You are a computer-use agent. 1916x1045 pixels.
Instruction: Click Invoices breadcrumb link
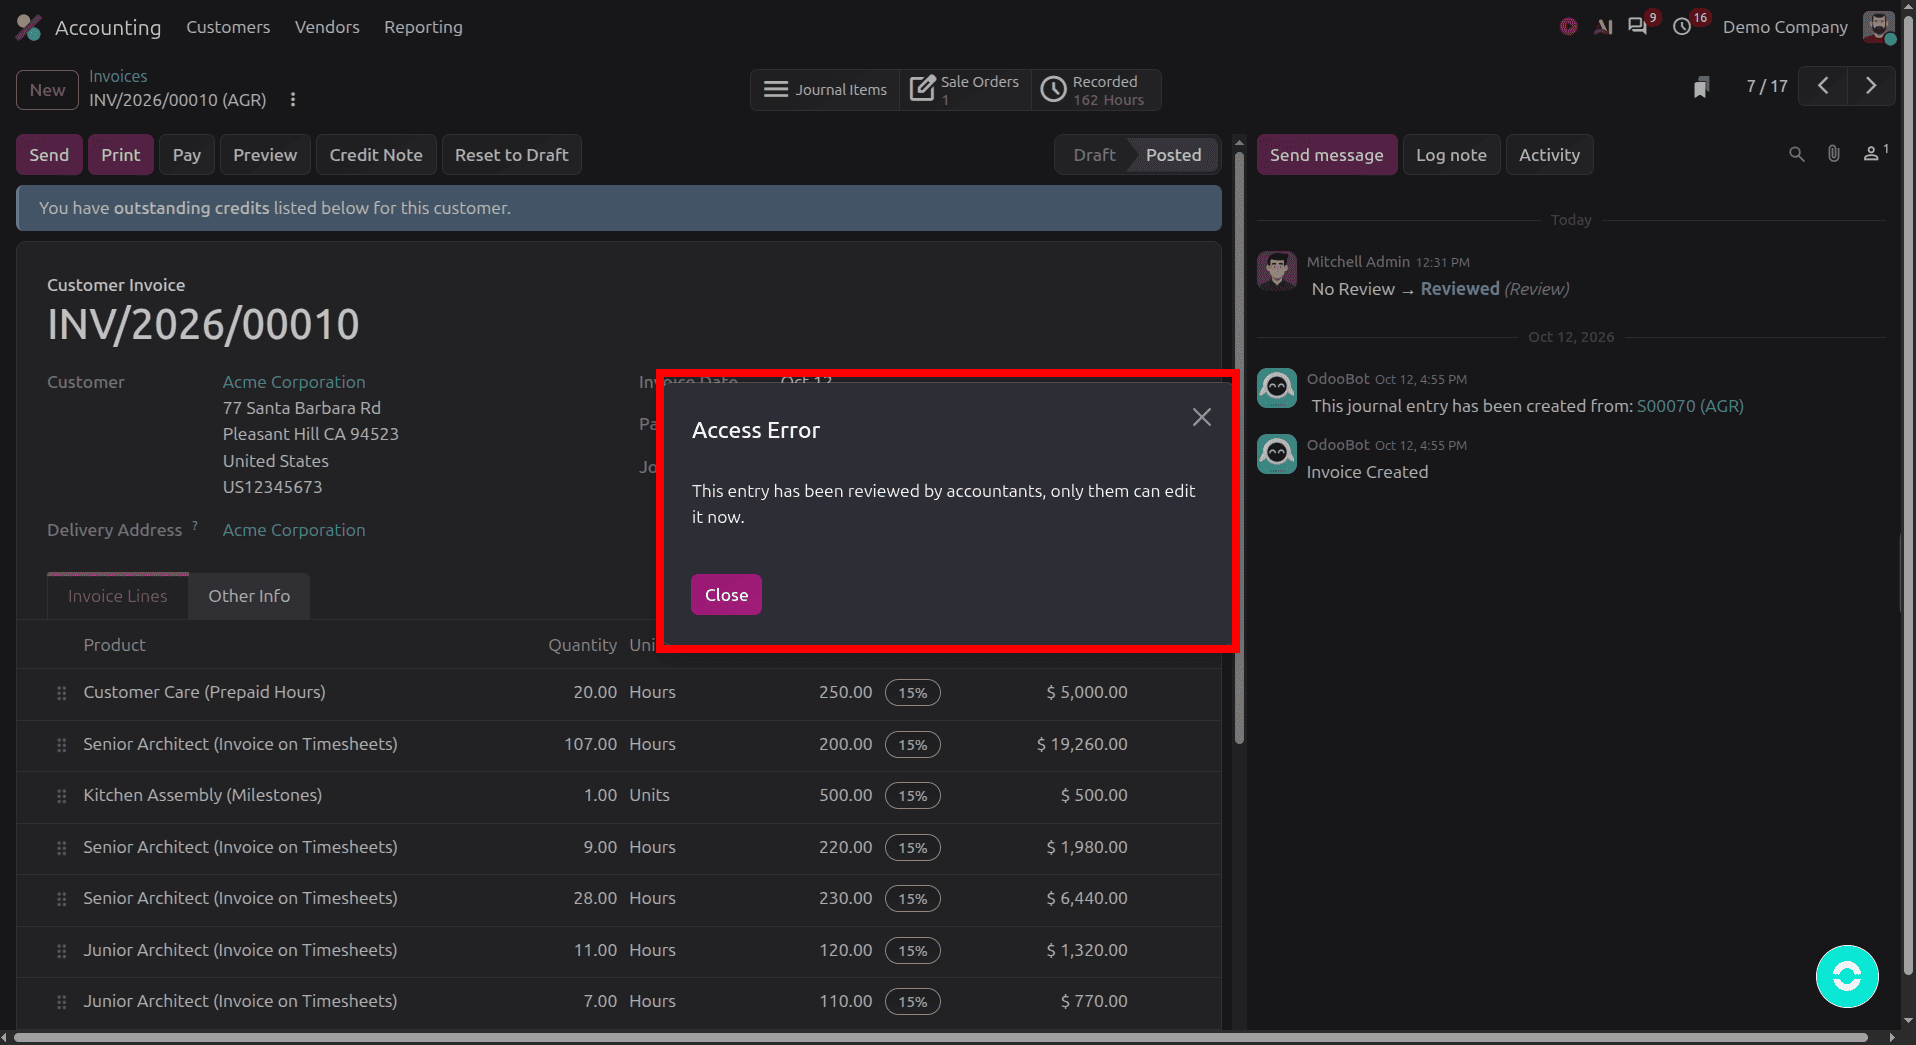pos(118,76)
